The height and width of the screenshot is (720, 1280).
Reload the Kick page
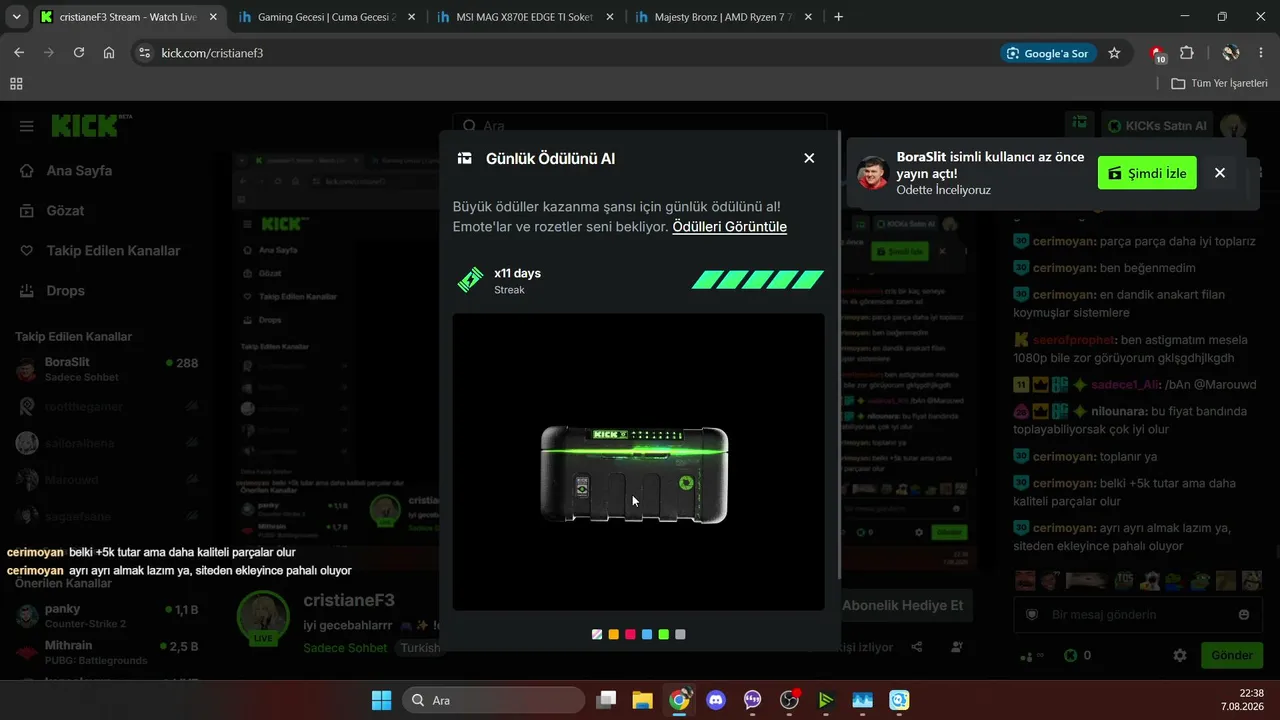(79, 53)
